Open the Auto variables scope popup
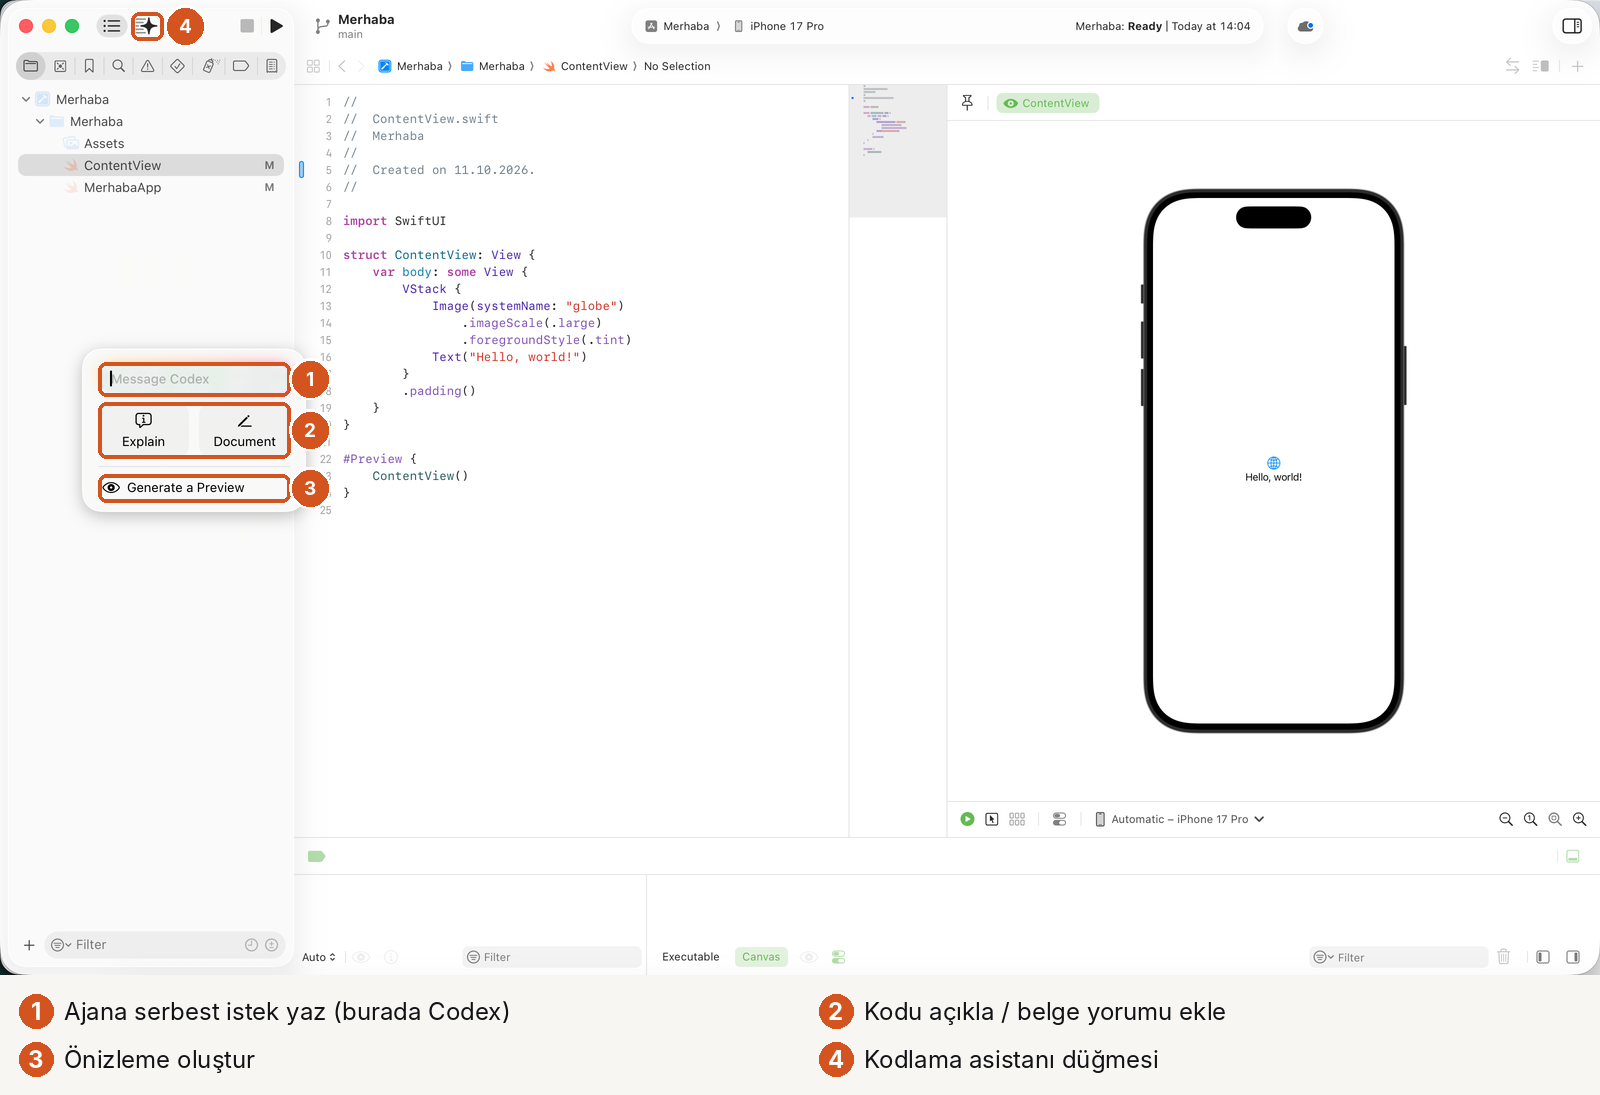 pyautogui.click(x=319, y=957)
